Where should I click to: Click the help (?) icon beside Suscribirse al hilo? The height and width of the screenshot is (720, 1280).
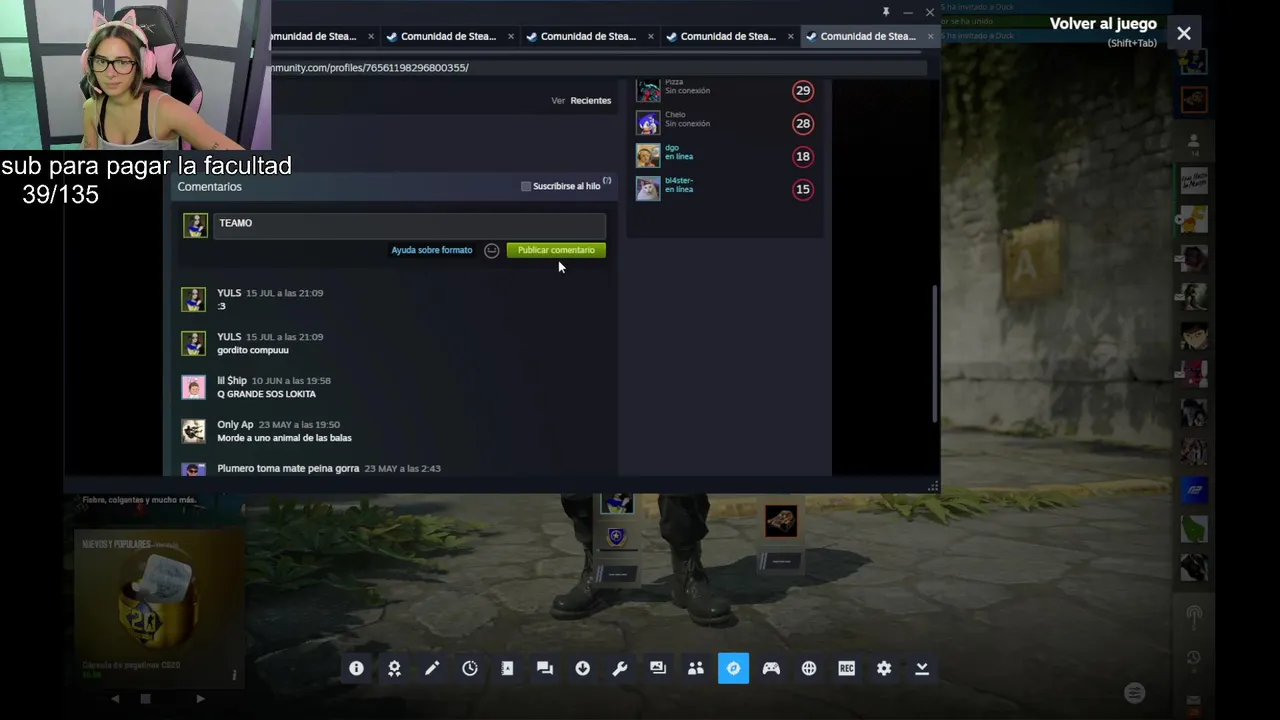607,181
